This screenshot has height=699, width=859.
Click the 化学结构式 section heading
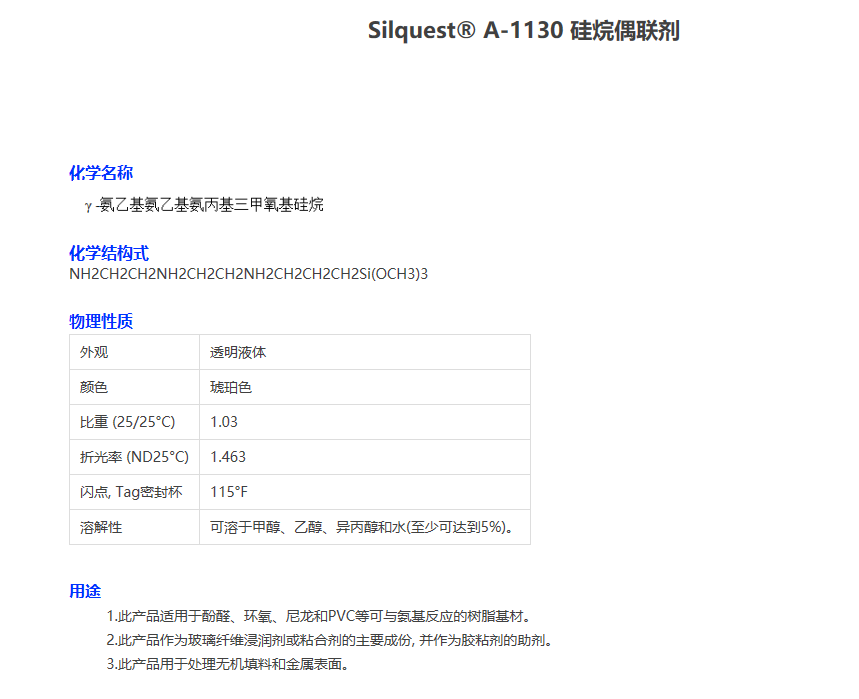click(x=108, y=253)
